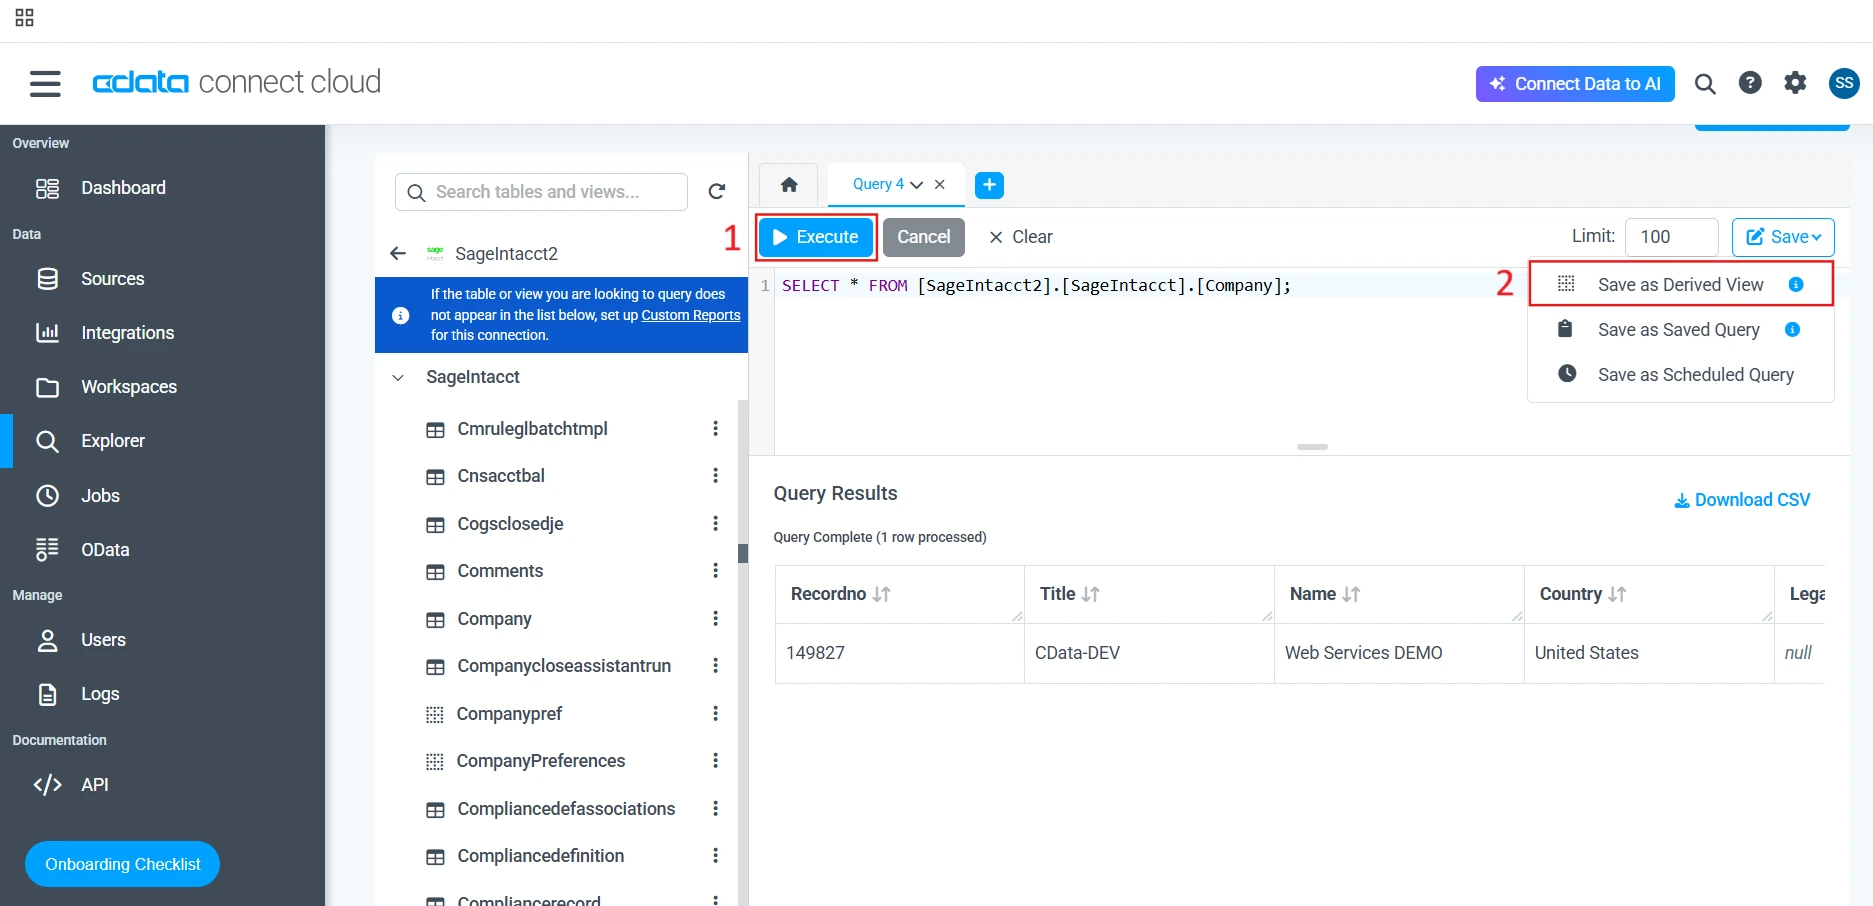Open the global search magnifier icon
Screen dimensions: 1873x906
pos(1705,84)
